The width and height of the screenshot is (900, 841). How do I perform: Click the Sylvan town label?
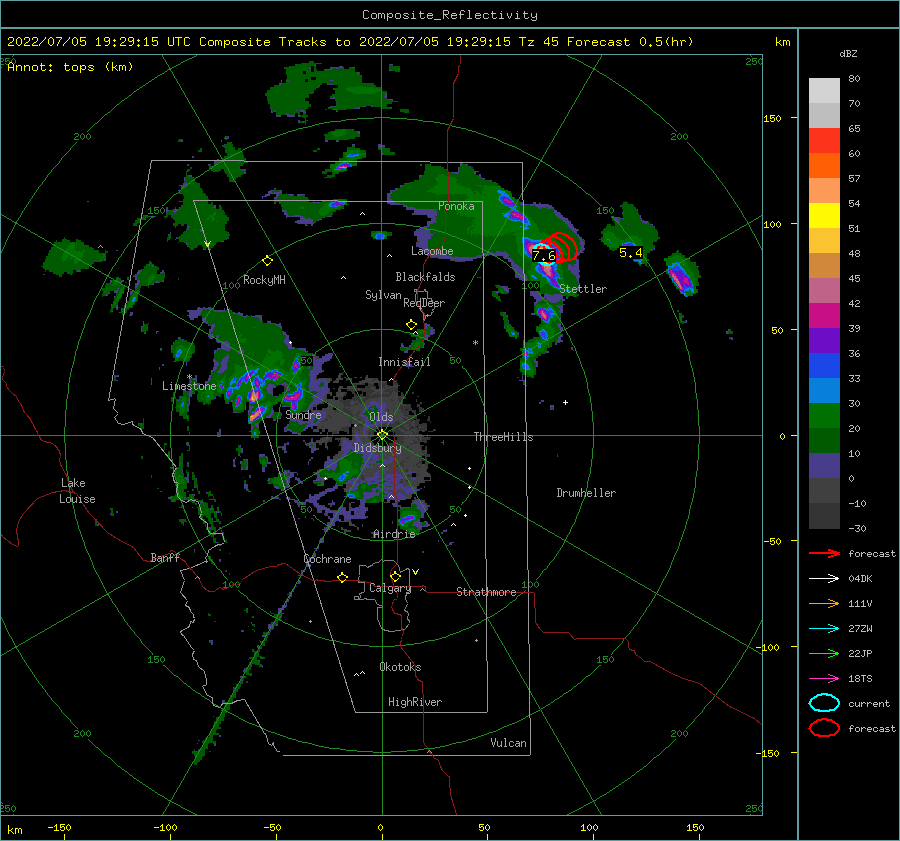pos(383,295)
